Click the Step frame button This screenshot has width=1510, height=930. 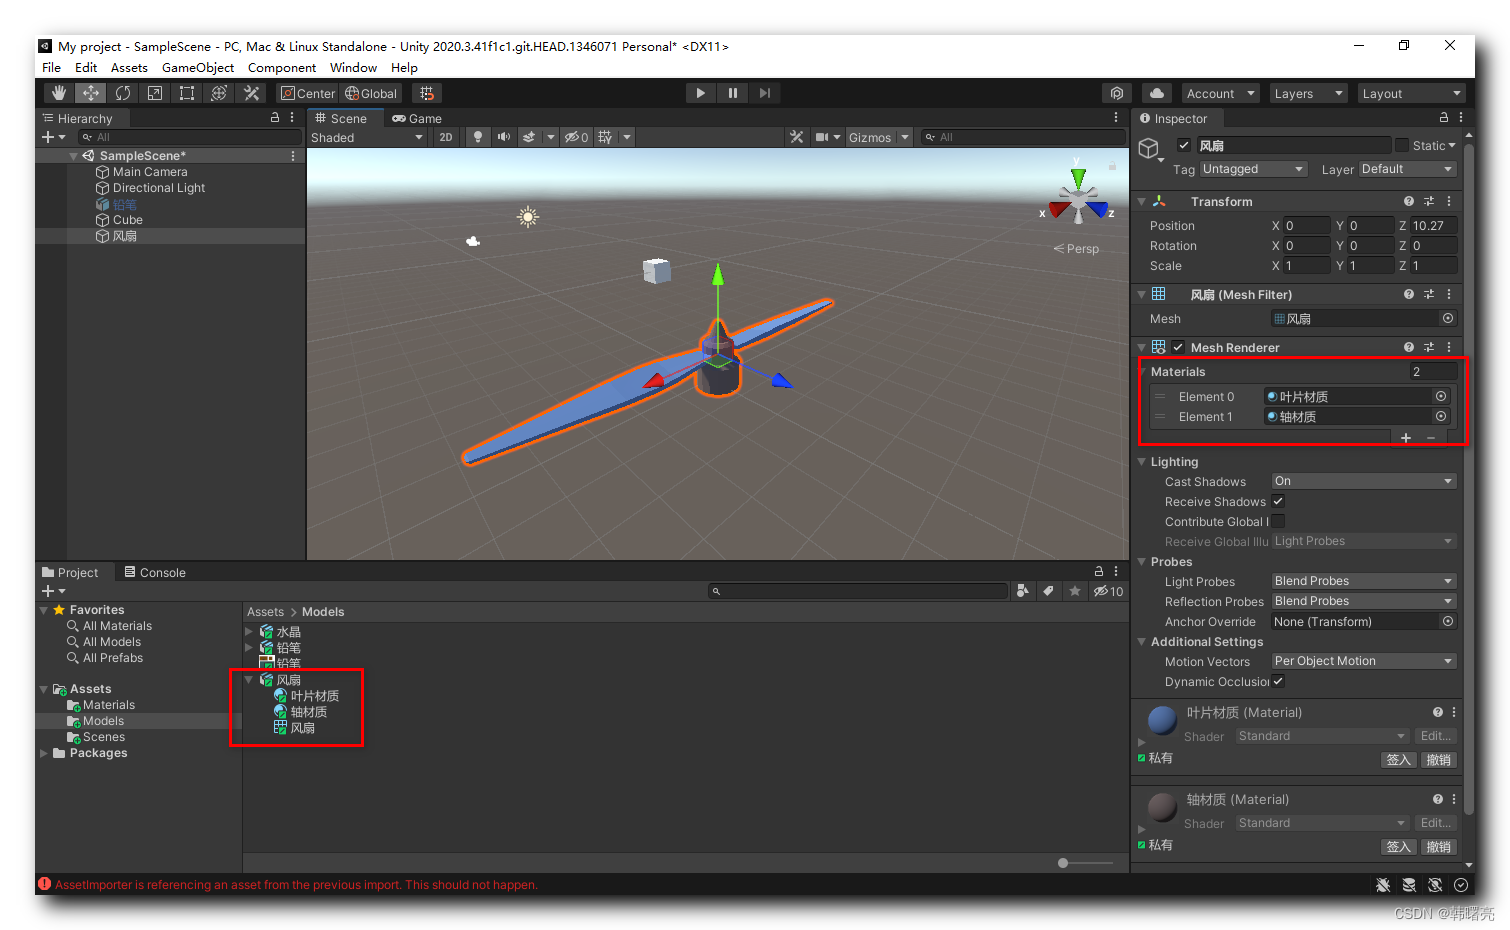point(765,93)
